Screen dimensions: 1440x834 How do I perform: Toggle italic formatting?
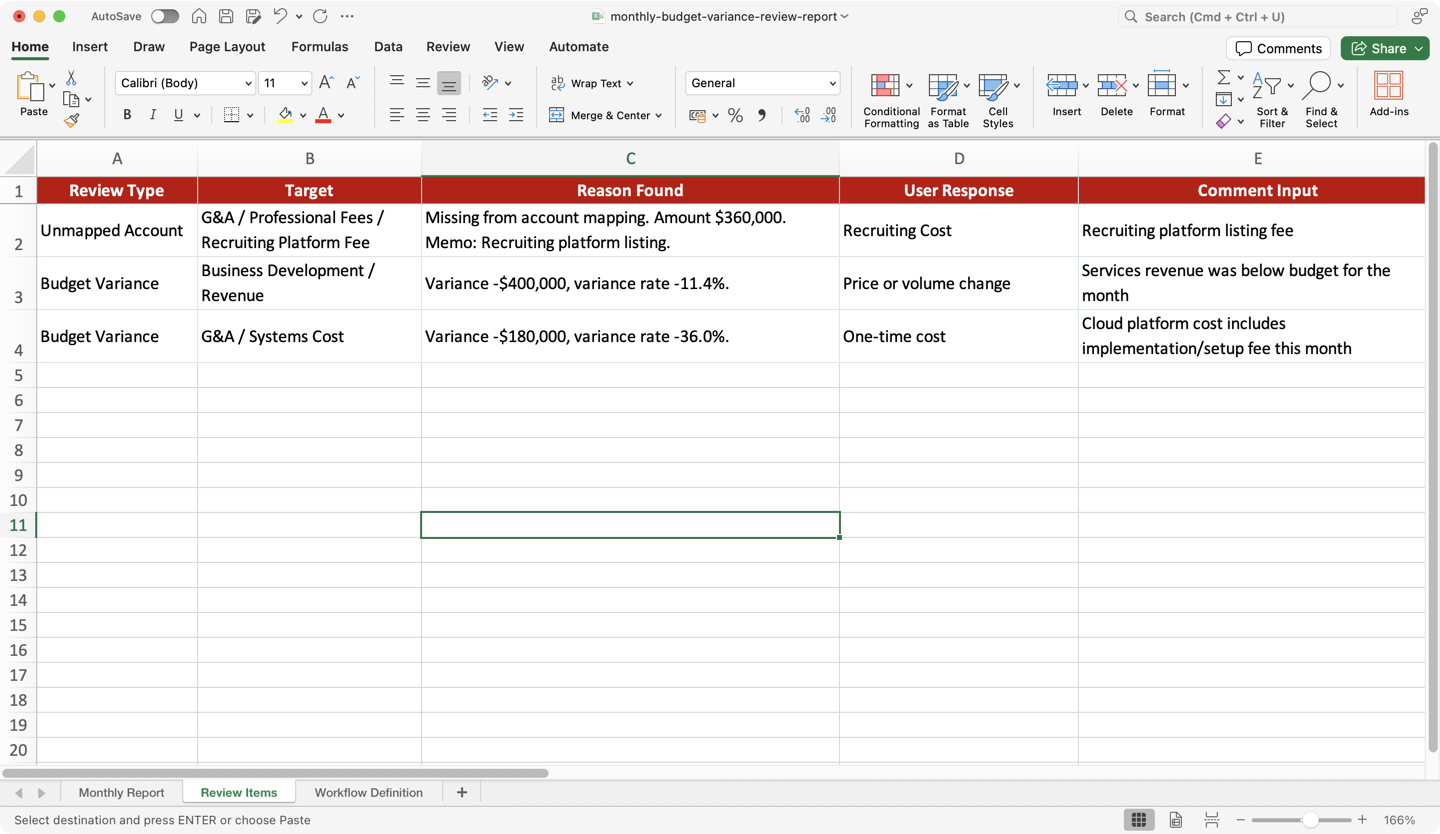(153, 115)
